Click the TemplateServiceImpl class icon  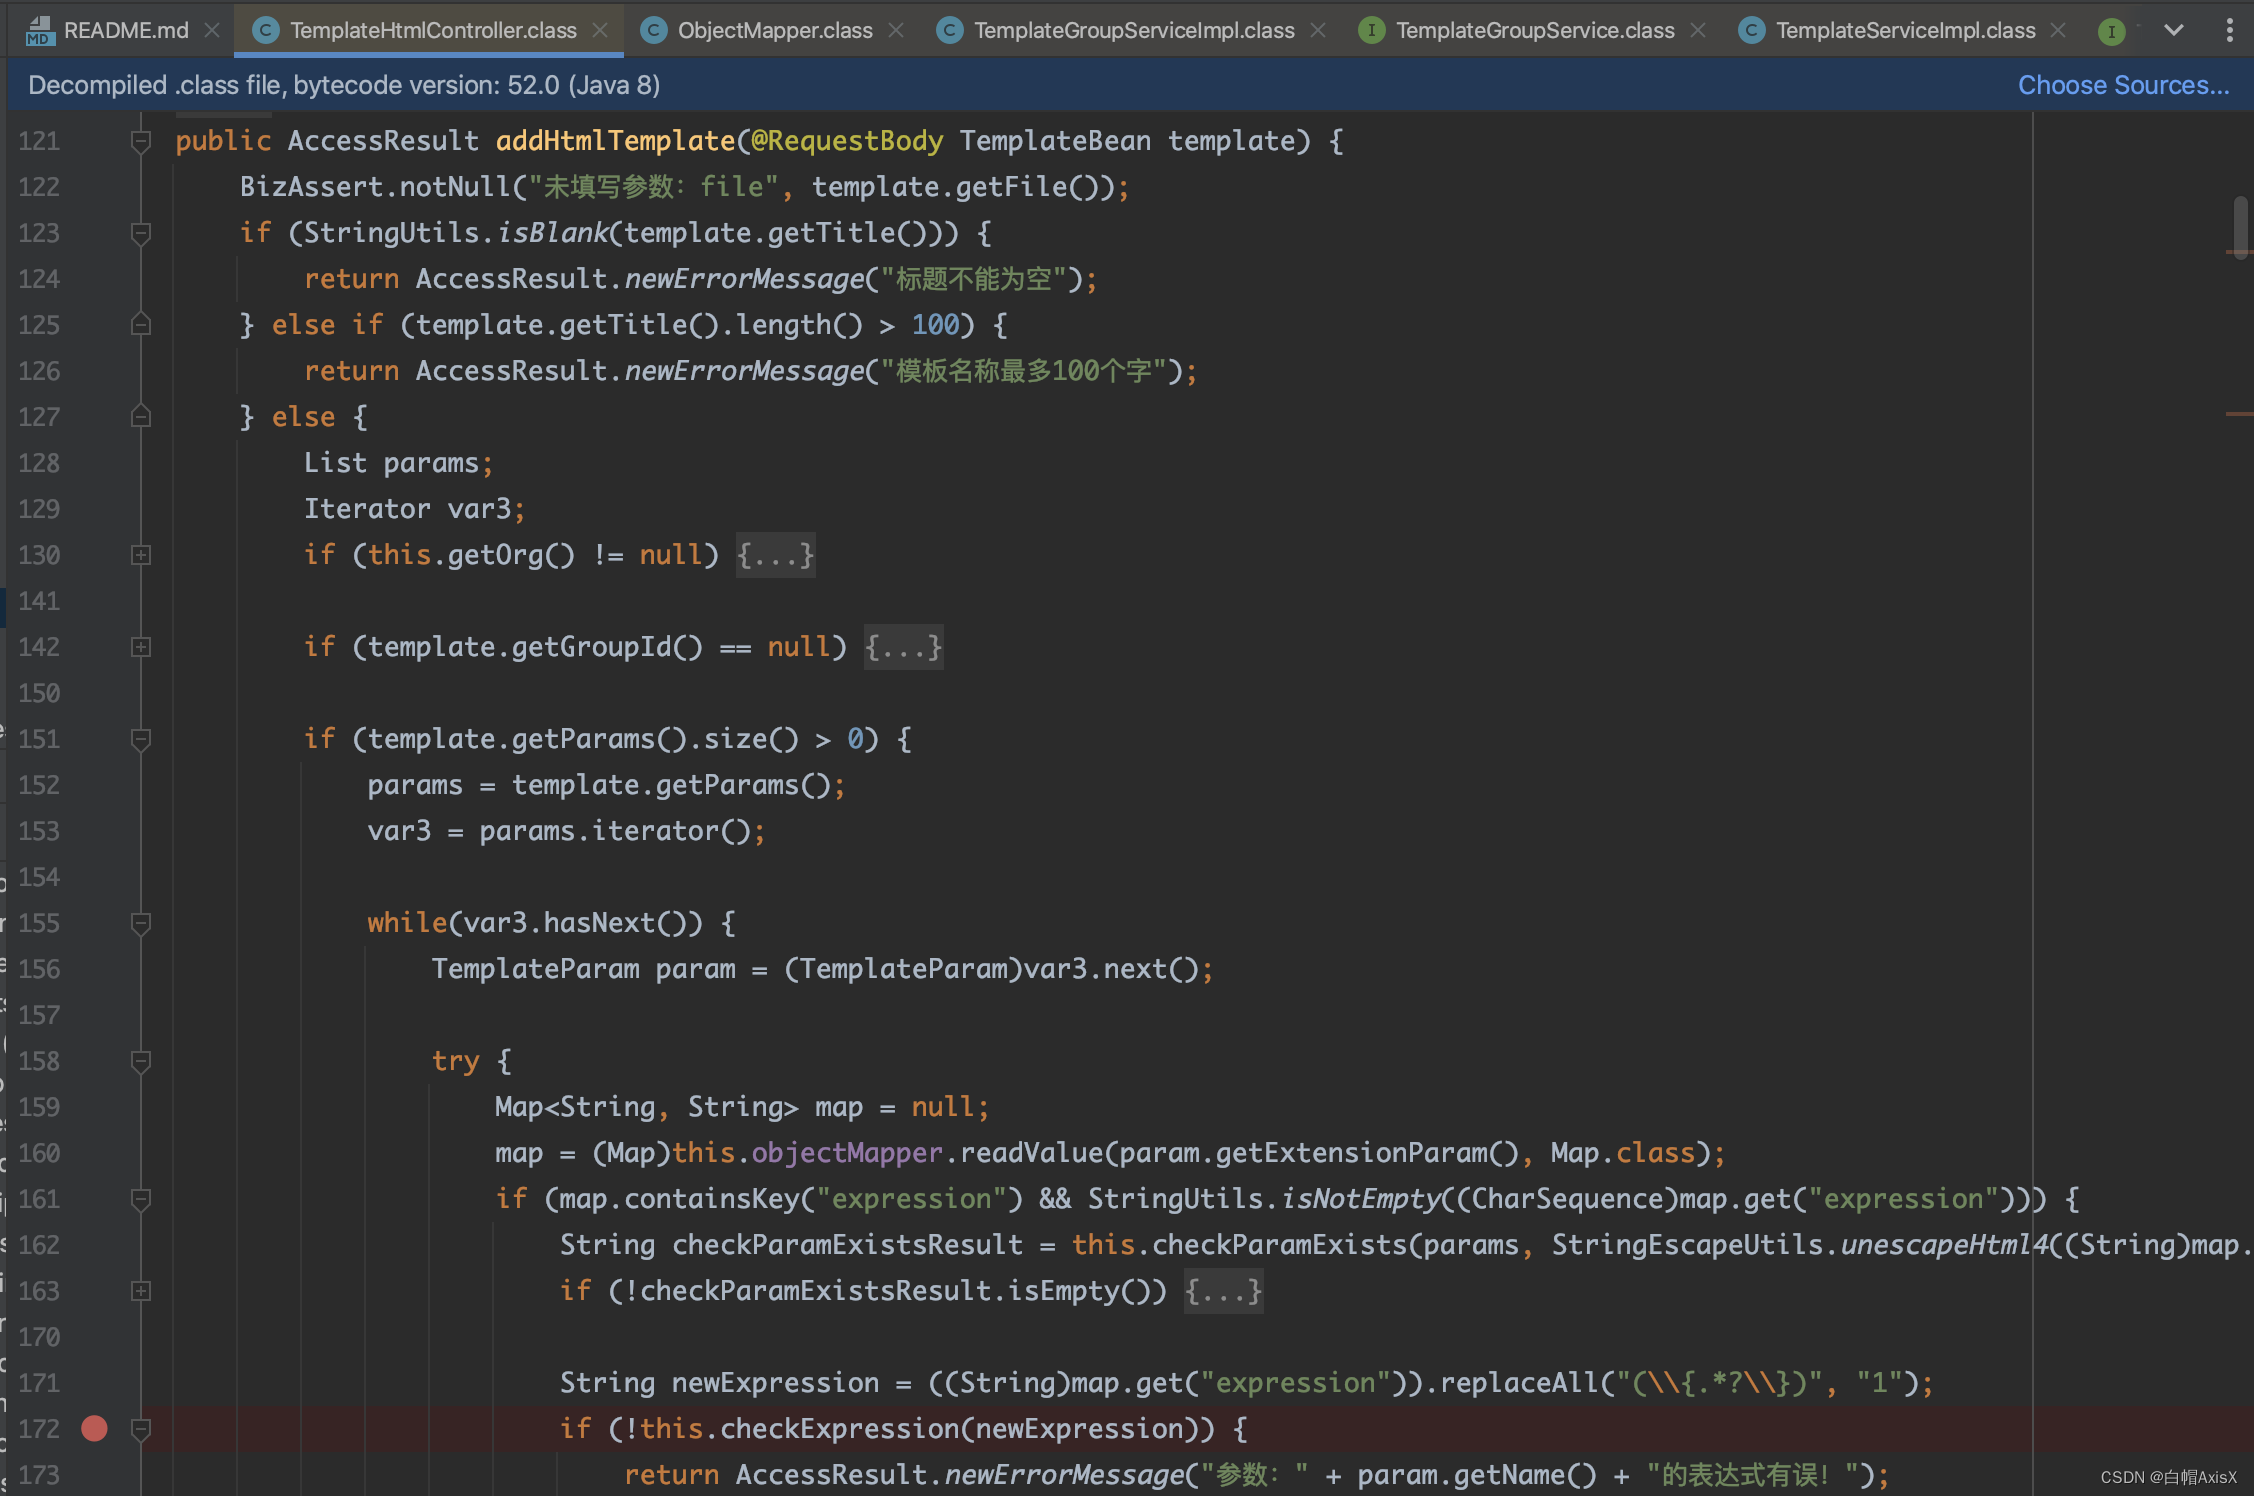click(1751, 30)
